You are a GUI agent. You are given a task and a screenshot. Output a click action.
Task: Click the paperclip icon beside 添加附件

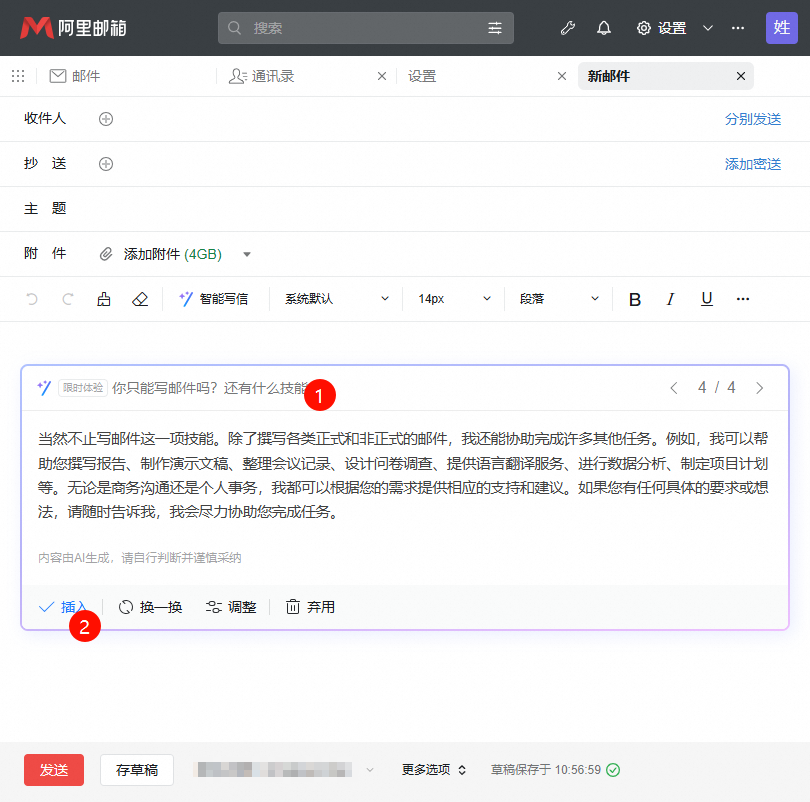[x=105, y=254]
